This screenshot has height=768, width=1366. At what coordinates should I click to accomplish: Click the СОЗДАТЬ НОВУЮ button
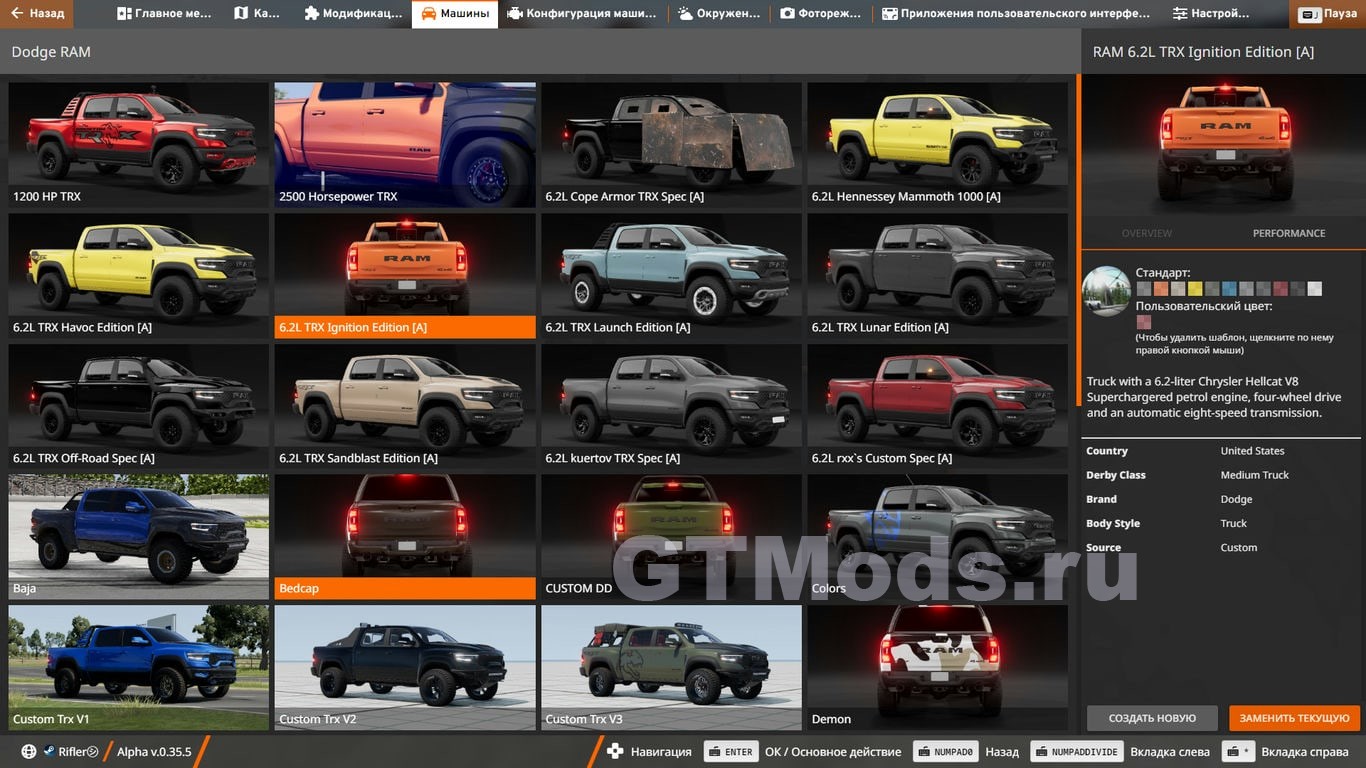pos(1152,718)
